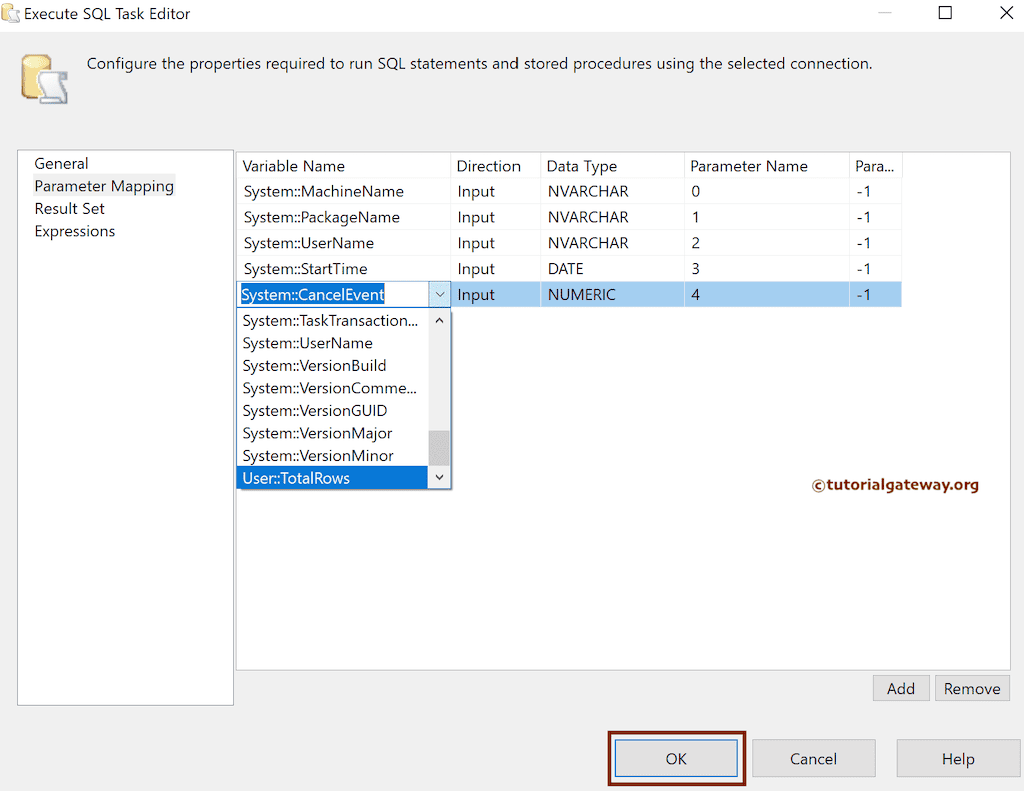The image size is (1024, 791).
Task: Select the General page in the sidebar
Action: click(61, 163)
